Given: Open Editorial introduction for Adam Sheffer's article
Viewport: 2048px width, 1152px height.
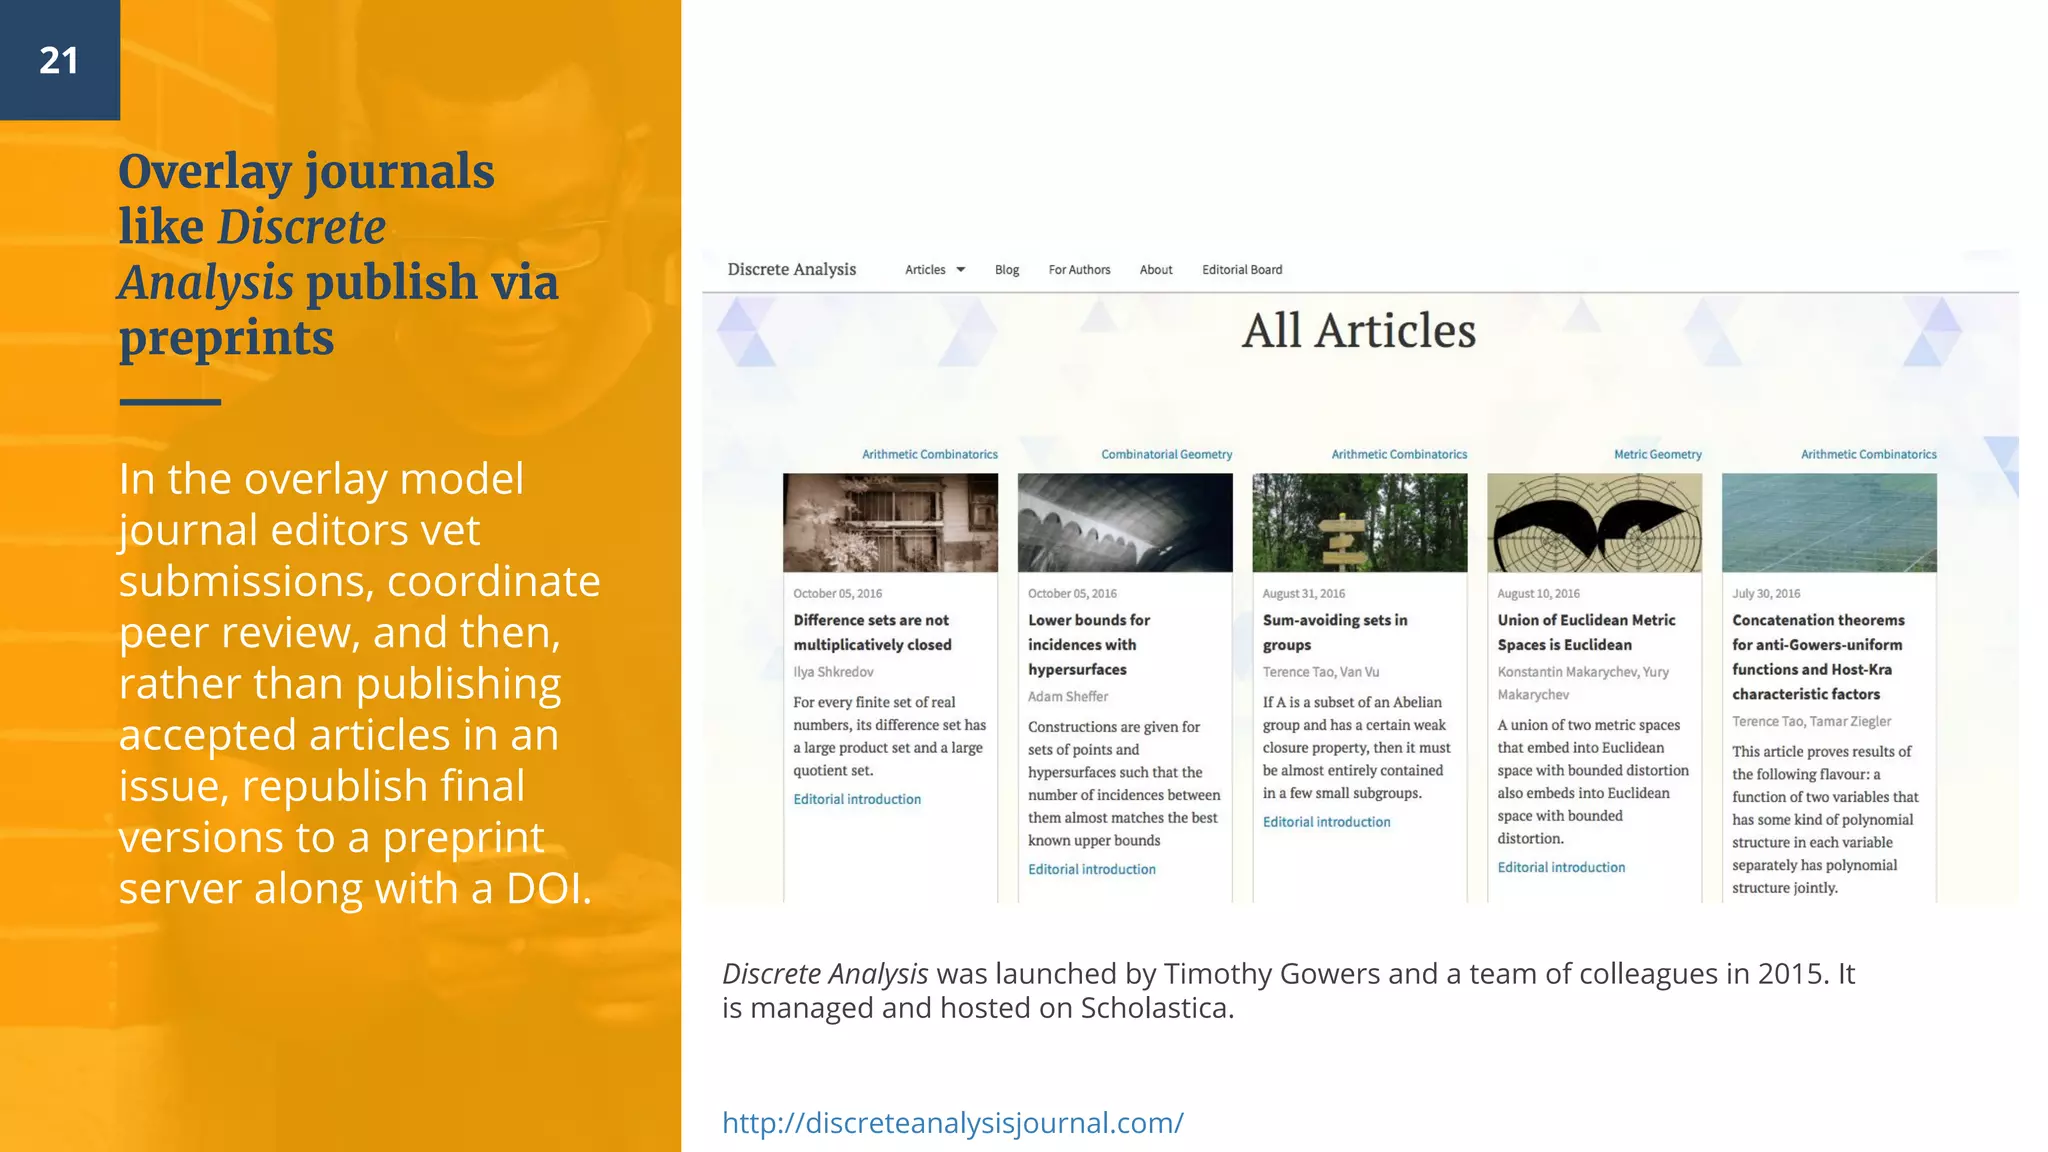Looking at the screenshot, I should point(1092,869).
